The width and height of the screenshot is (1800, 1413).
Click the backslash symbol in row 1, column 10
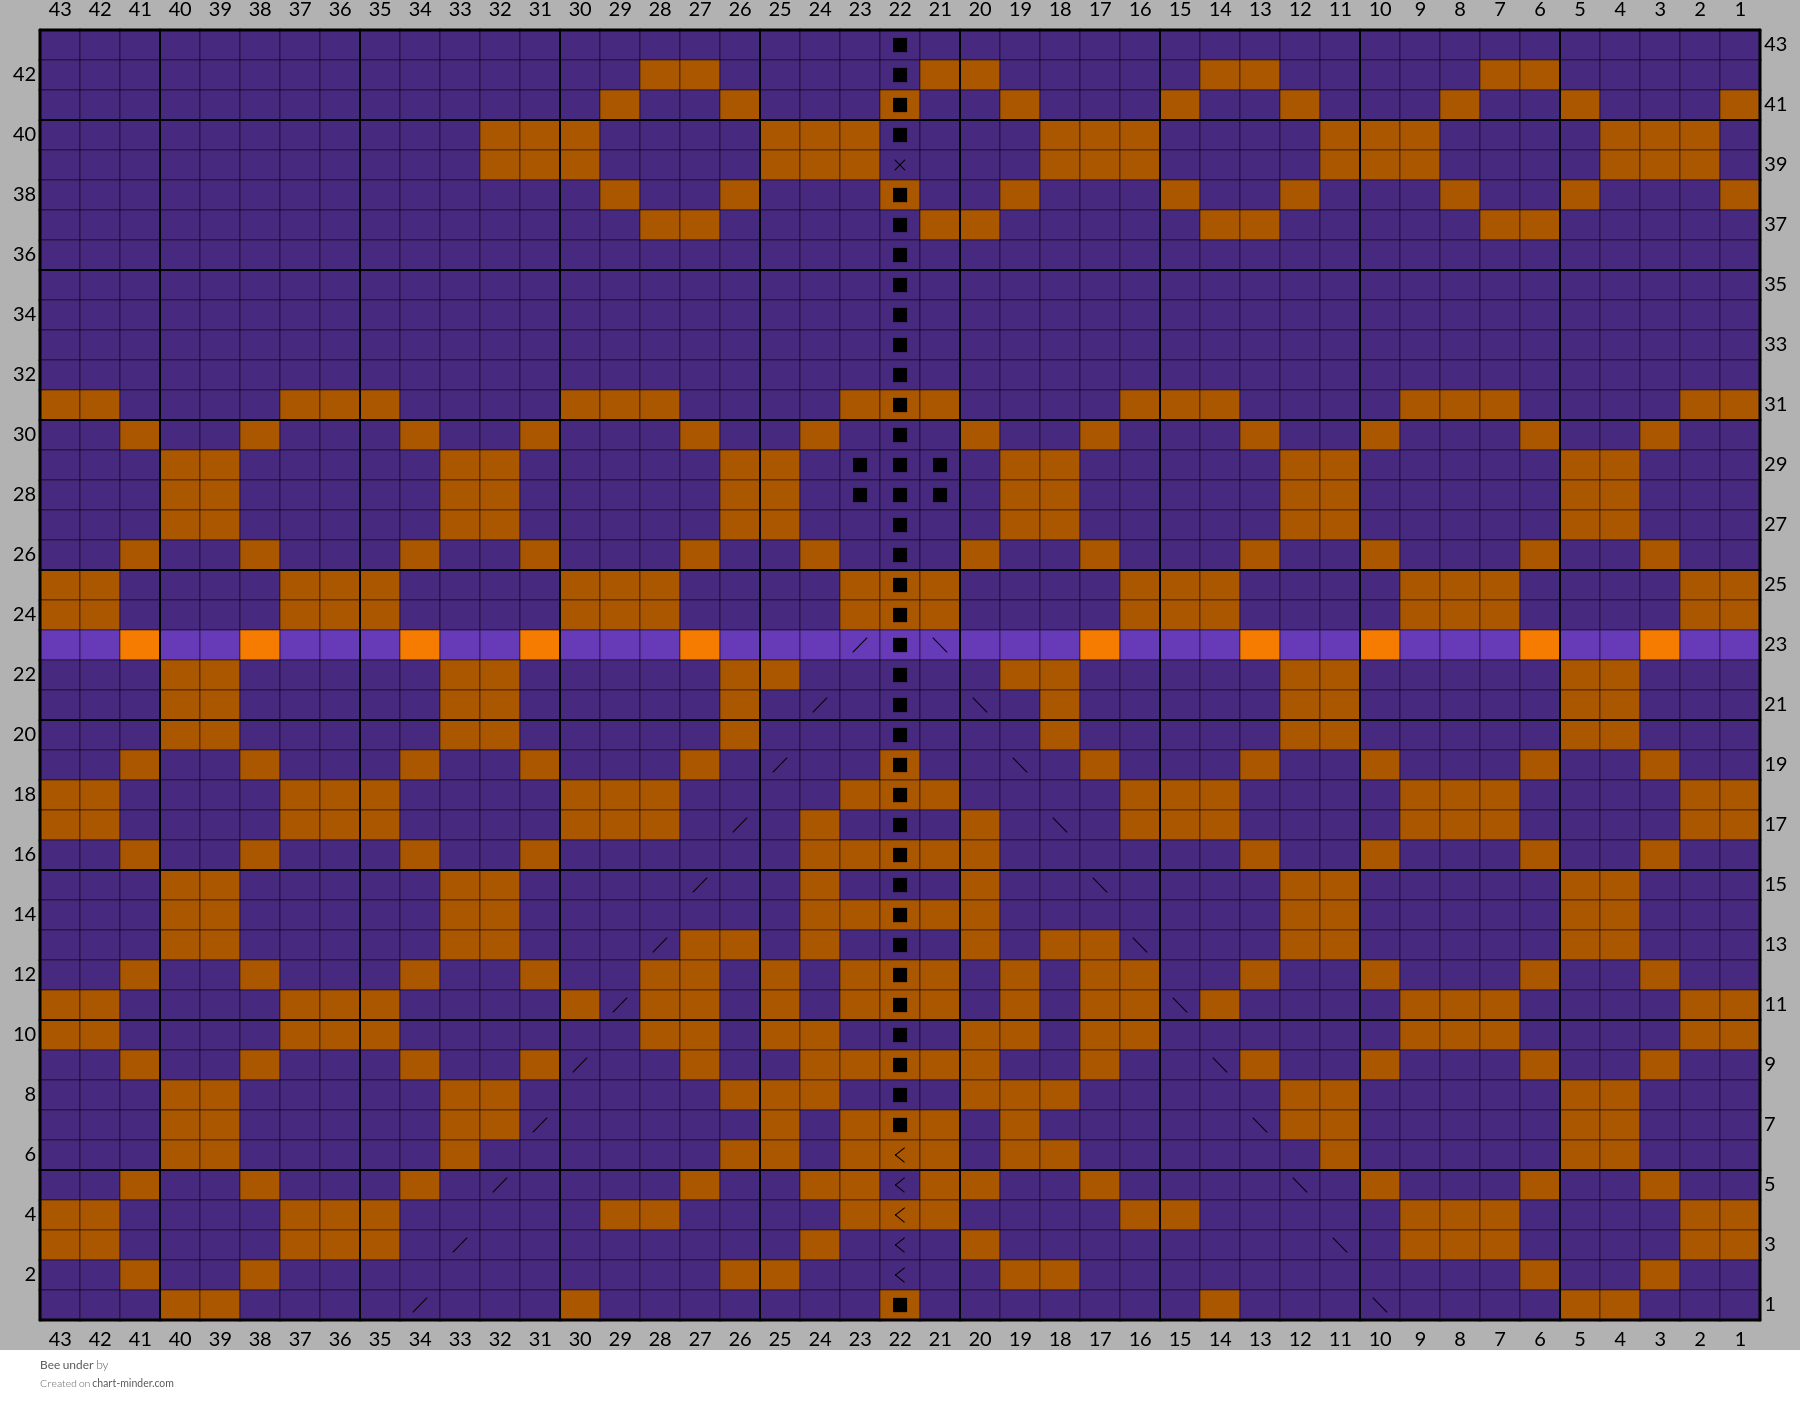click(1380, 1305)
